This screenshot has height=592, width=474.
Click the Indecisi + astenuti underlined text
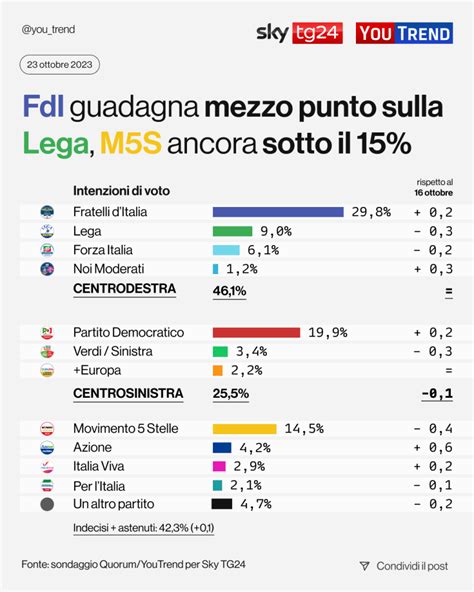click(x=144, y=528)
